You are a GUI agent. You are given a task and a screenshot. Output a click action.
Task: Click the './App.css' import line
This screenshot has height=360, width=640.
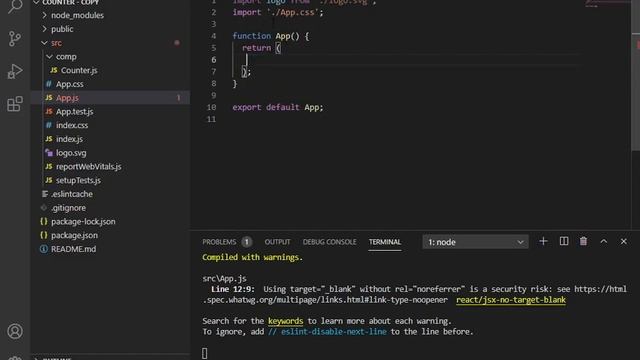pyautogui.click(x=278, y=12)
